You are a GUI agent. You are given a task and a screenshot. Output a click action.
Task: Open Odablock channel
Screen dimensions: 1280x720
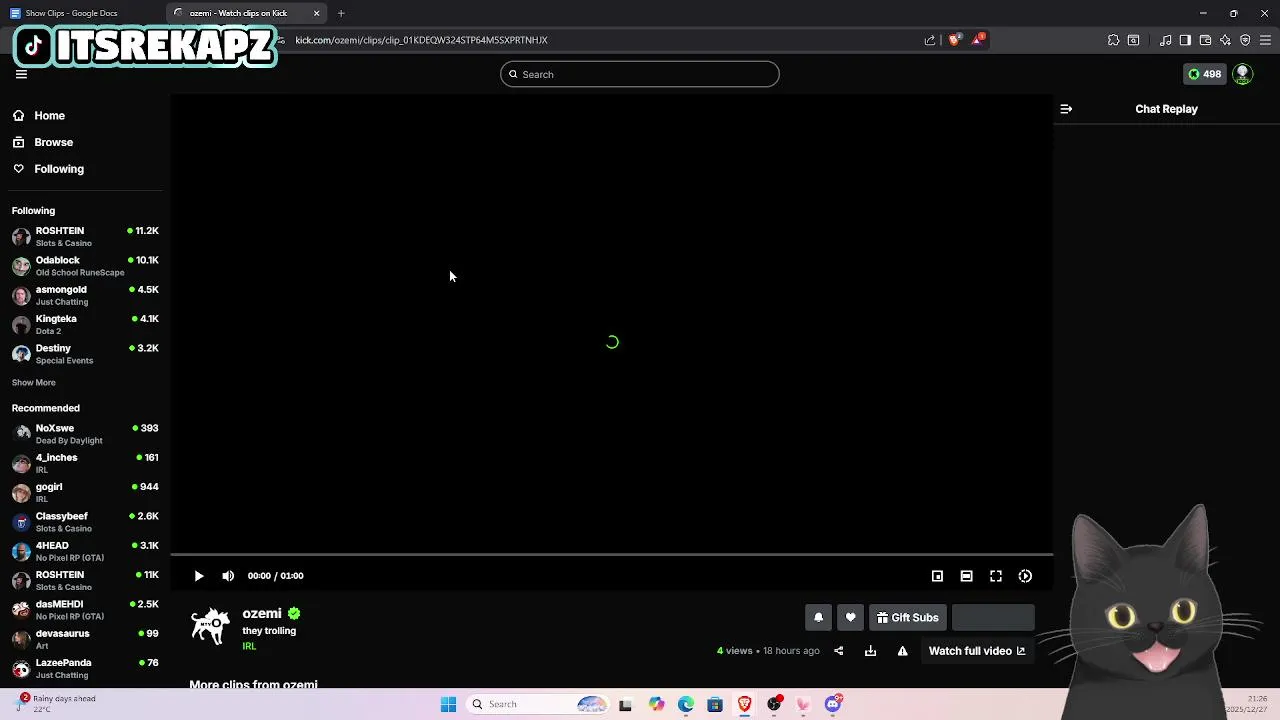(85, 265)
